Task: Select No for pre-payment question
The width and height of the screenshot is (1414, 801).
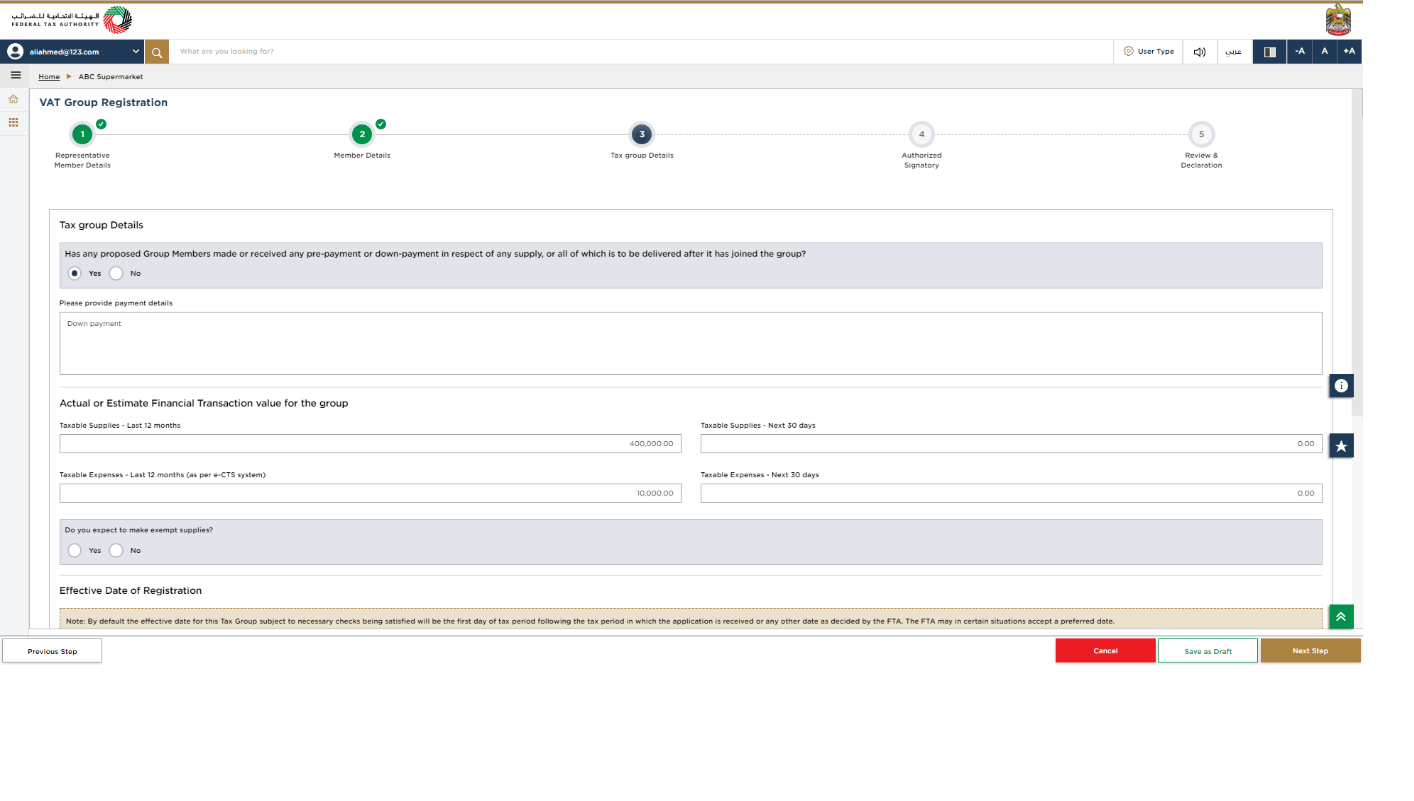Action: (x=116, y=273)
